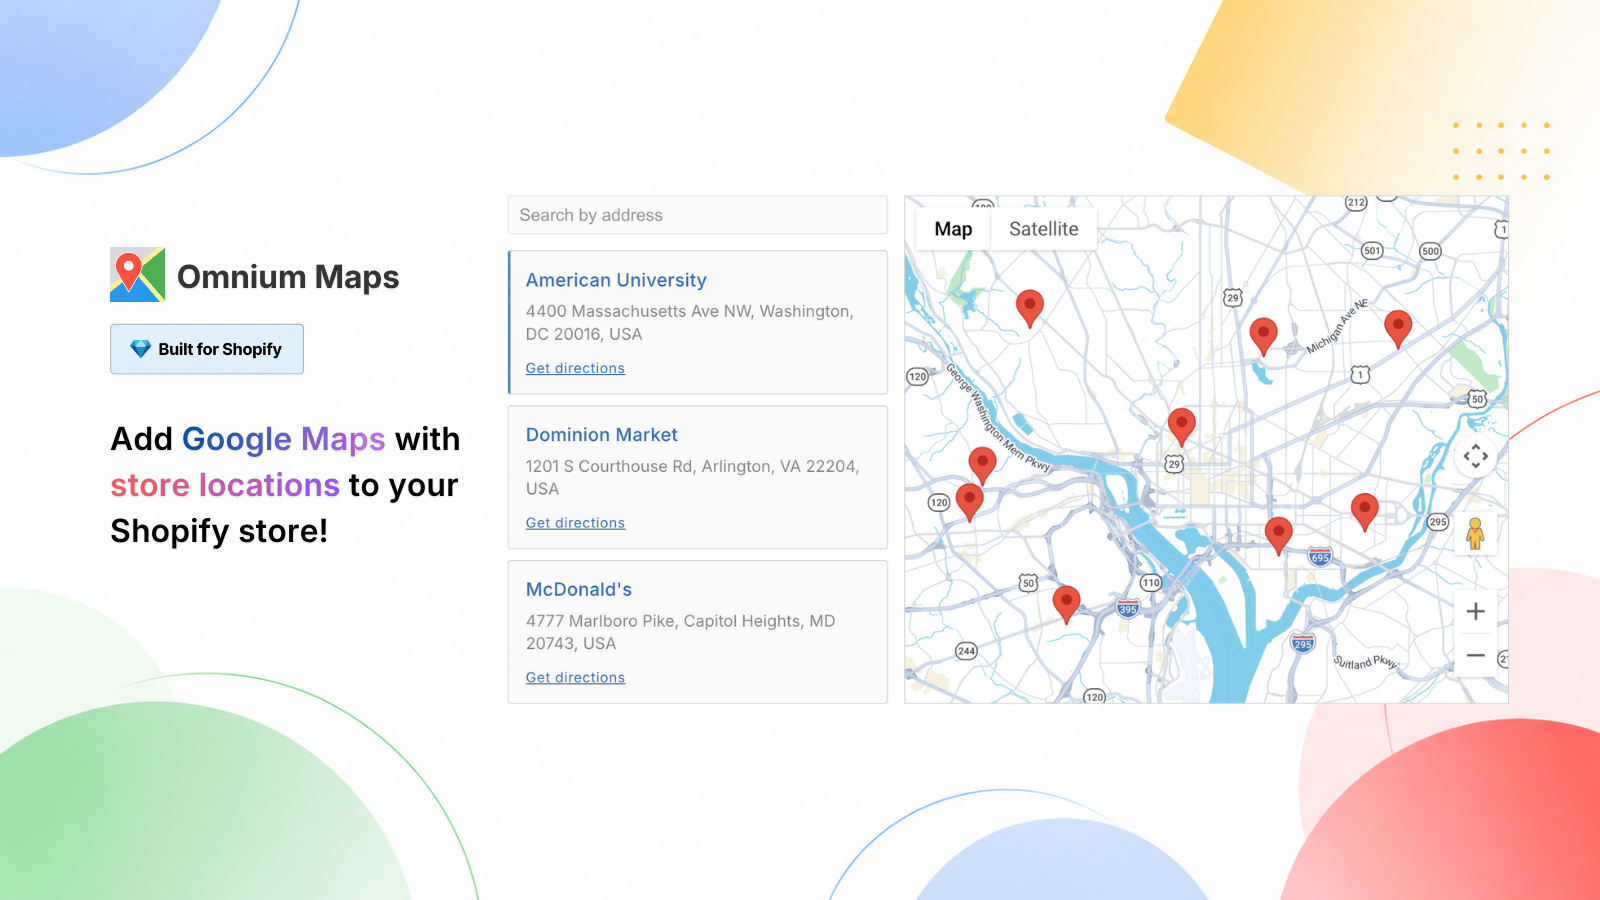
Task: Click the lower red pin near route 120
Action: pyautogui.click(x=970, y=502)
